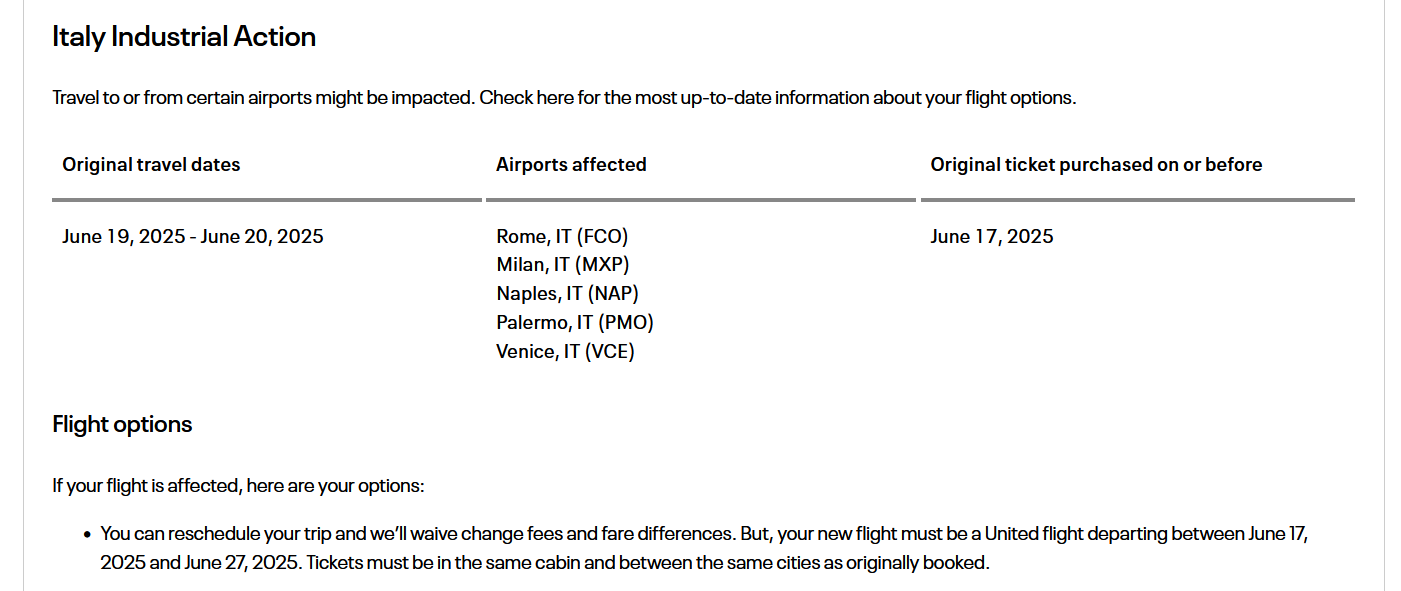Select the "Original travel dates" column header
This screenshot has width=1401, height=591.
coord(151,165)
